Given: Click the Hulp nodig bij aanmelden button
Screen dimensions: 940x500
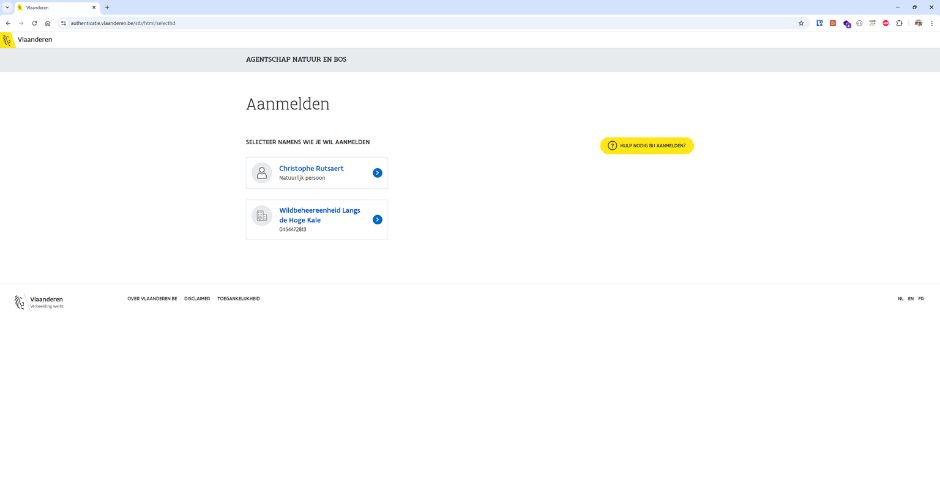Looking at the screenshot, I should tap(646, 146).
